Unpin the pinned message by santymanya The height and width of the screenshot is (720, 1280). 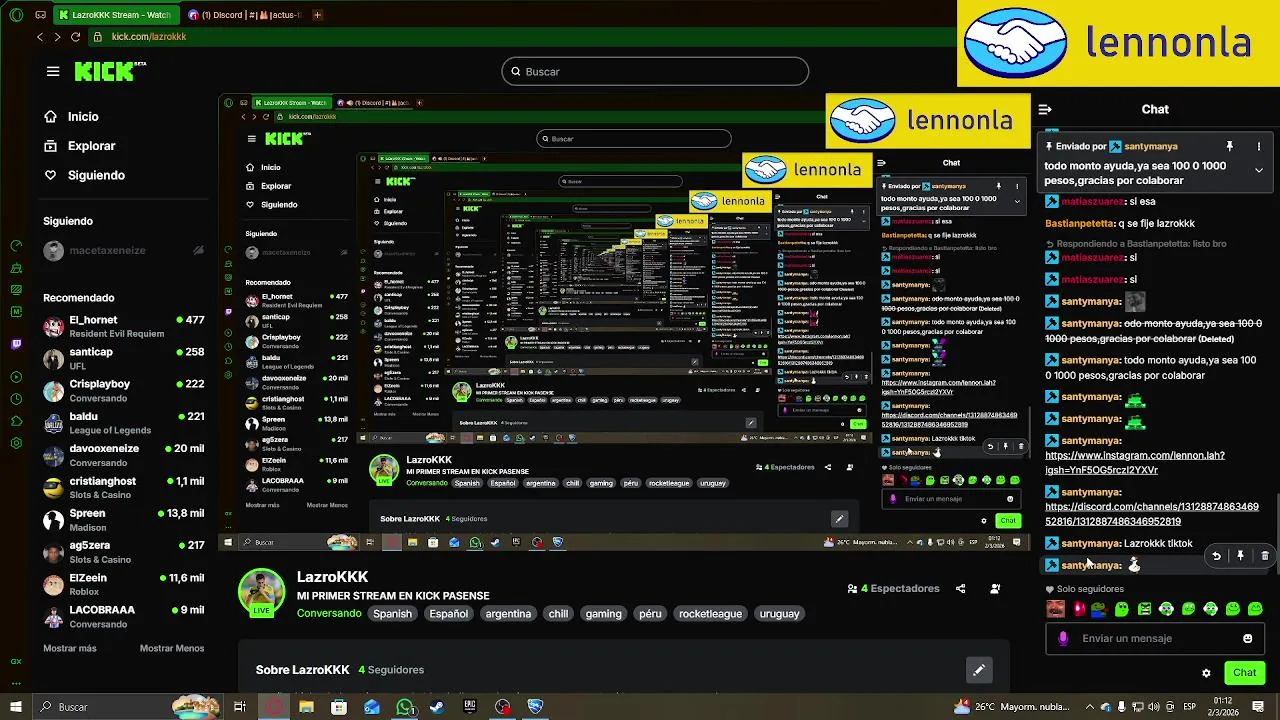[x=1229, y=146]
